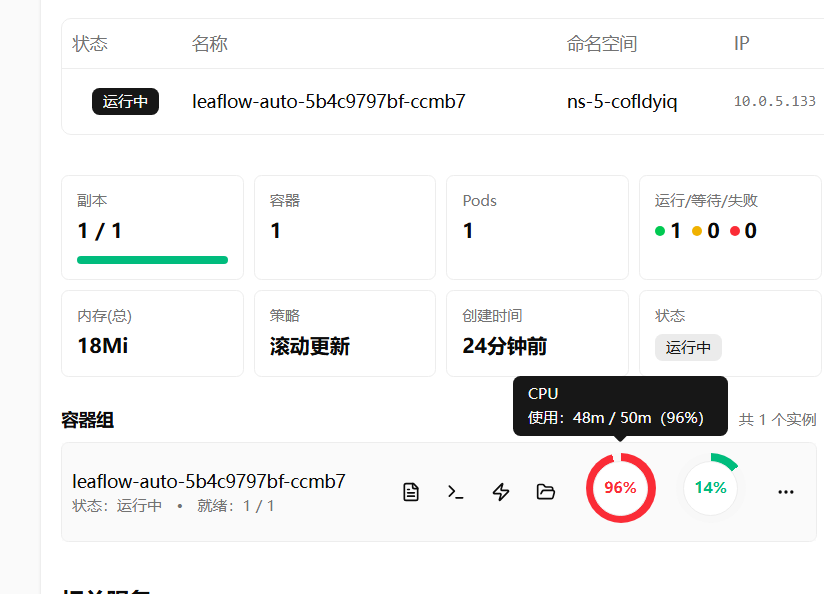Click the 创建时间 card label
This screenshot has height=594, width=824.
[x=492, y=316]
